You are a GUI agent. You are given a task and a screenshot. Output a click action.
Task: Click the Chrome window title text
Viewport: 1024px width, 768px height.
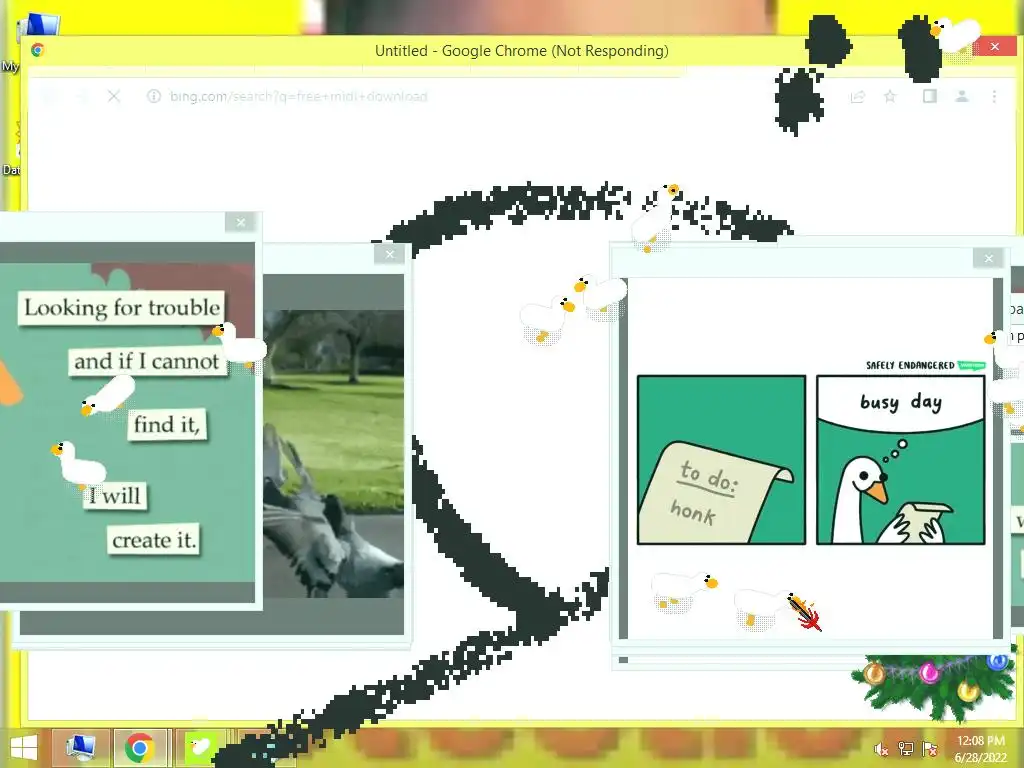coord(522,51)
